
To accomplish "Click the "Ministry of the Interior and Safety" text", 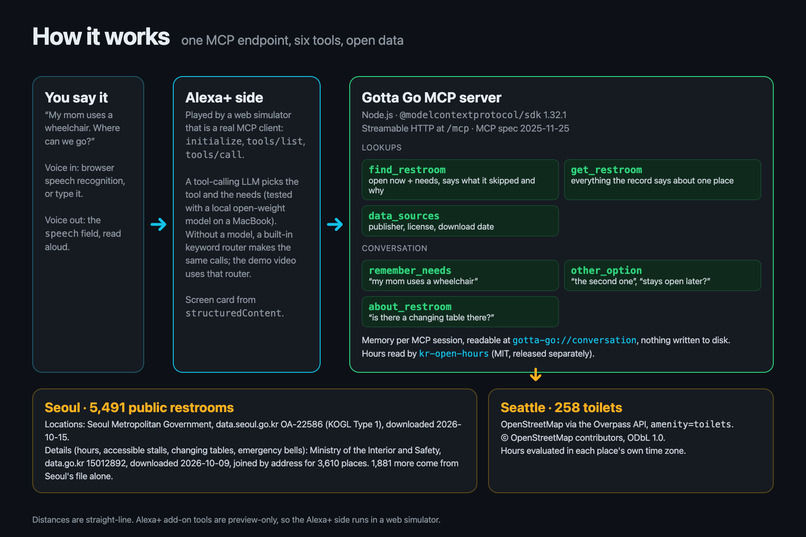I will [x=375, y=450].
